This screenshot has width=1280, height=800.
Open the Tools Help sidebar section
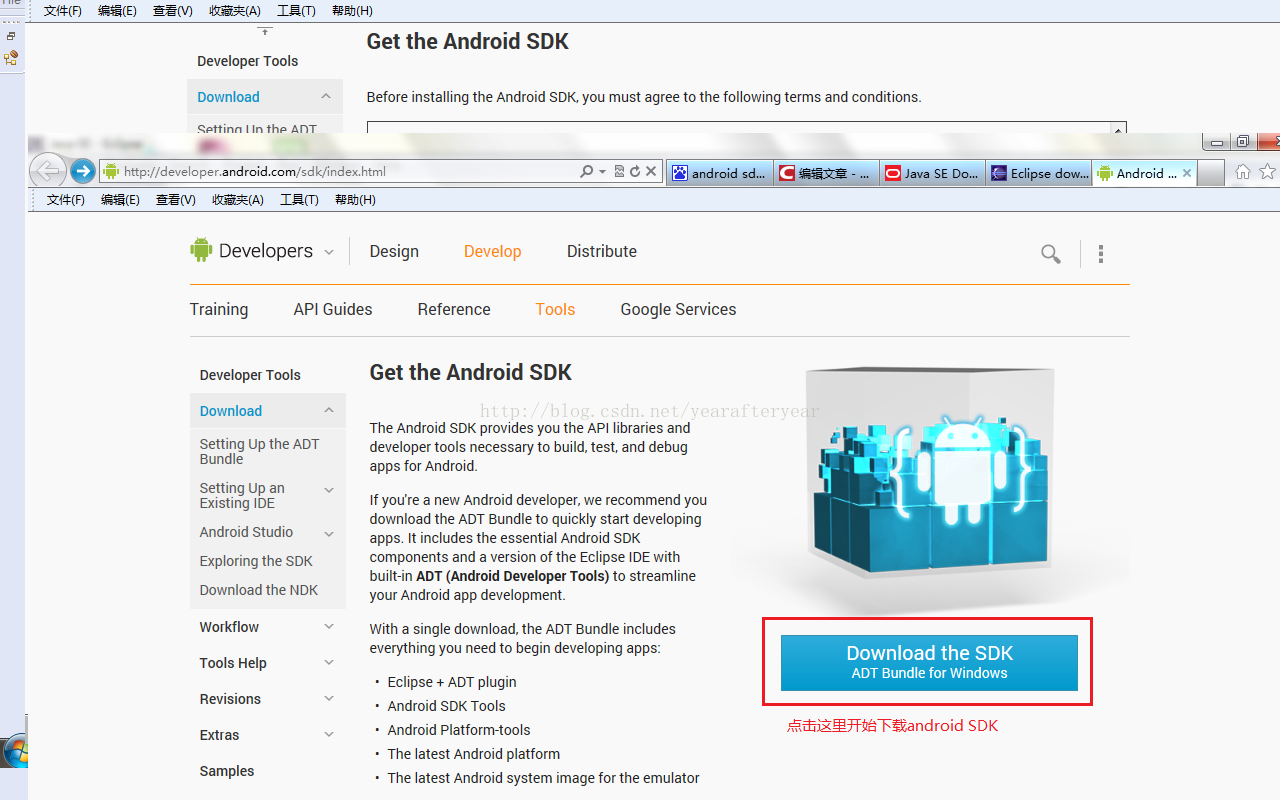pyautogui.click(x=233, y=663)
